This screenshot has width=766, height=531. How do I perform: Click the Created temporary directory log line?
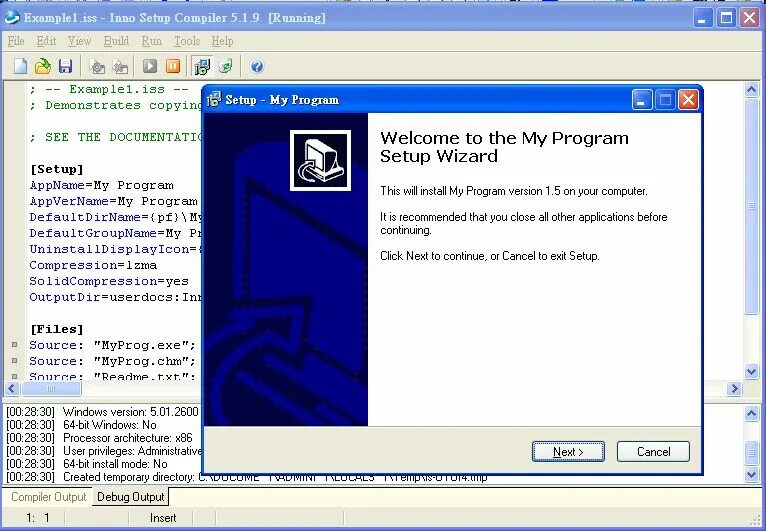pyautogui.click(x=247, y=477)
